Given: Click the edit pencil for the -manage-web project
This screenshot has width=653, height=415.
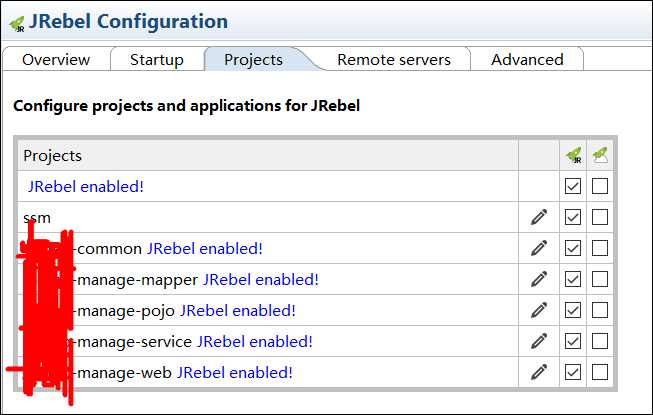Looking at the screenshot, I should pyautogui.click(x=539, y=372).
